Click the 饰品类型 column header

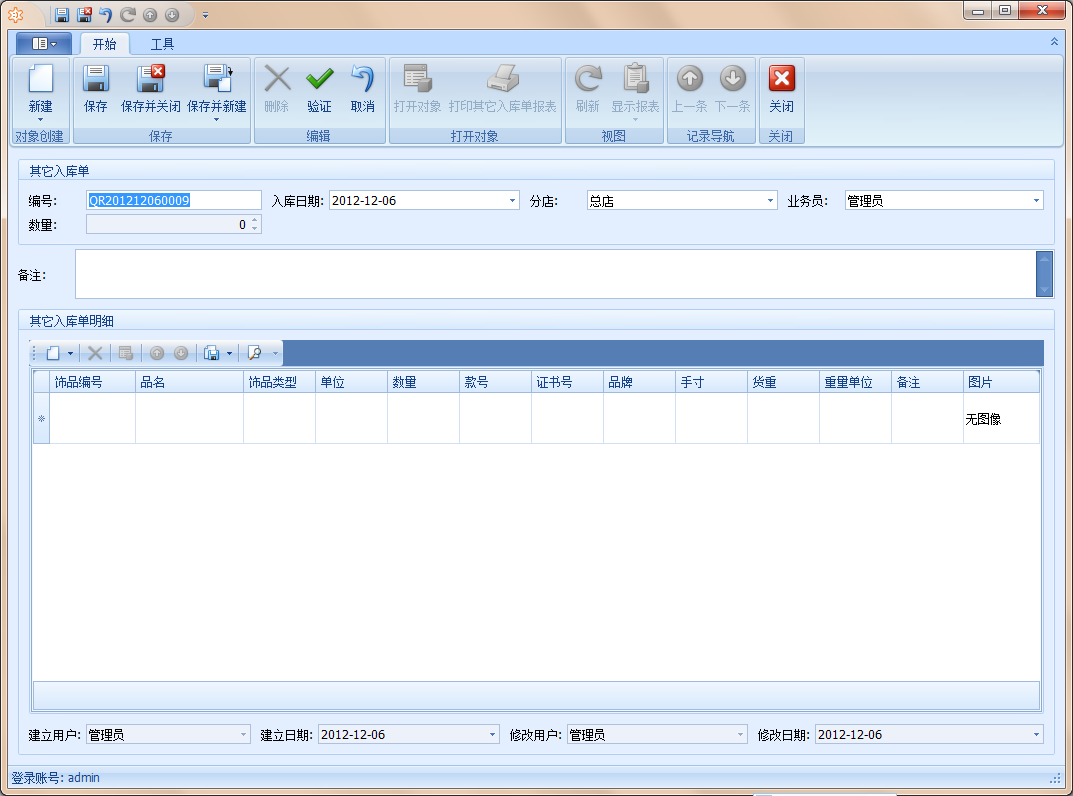click(x=280, y=382)
